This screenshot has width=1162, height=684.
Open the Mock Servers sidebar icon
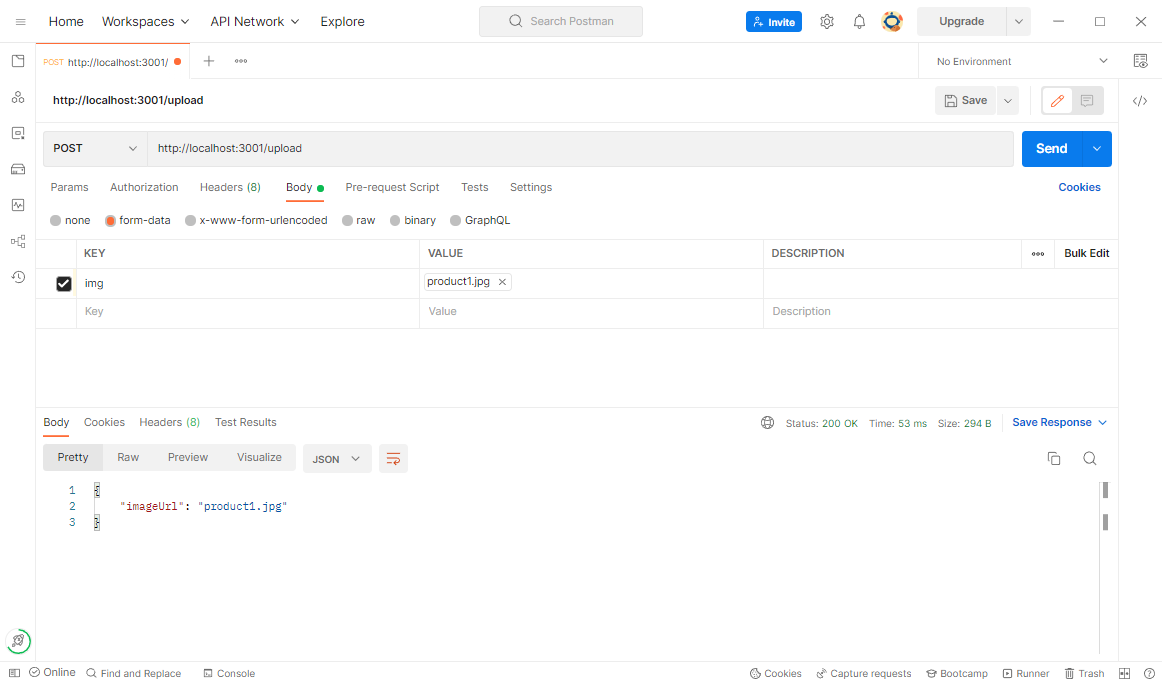click(19, 169)
